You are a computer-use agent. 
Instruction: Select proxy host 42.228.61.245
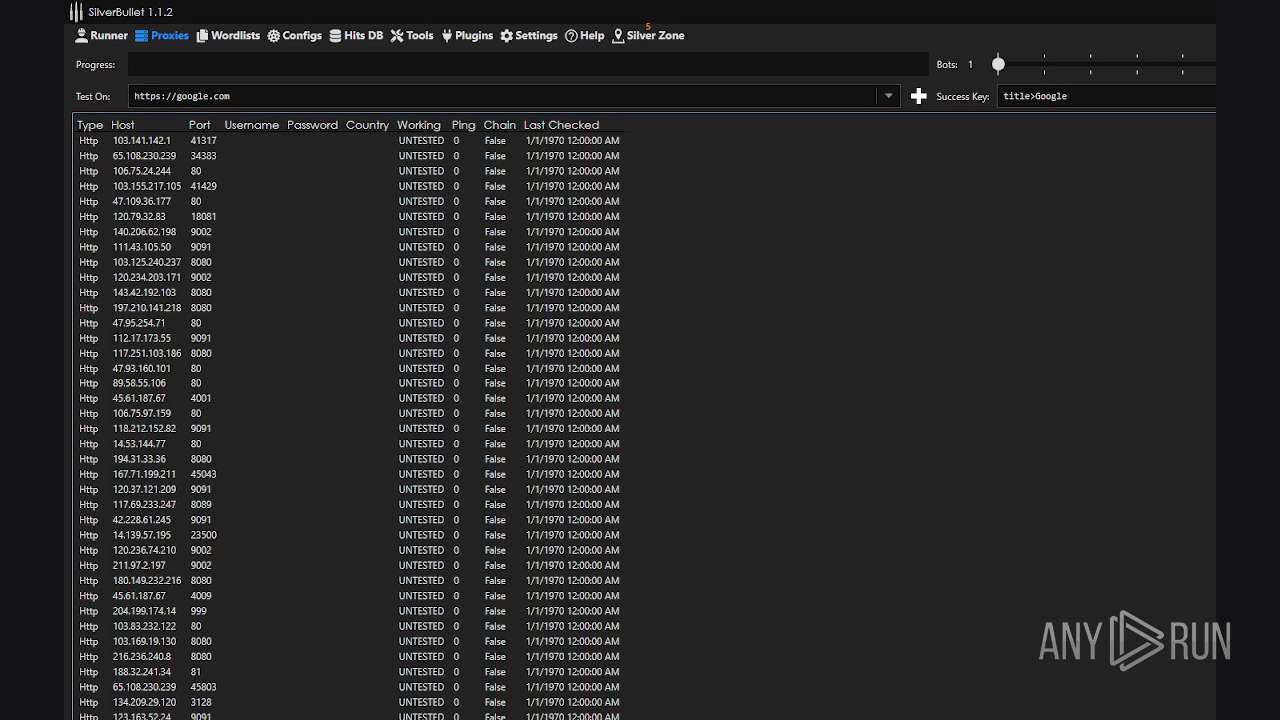click(x=141, y=520)
